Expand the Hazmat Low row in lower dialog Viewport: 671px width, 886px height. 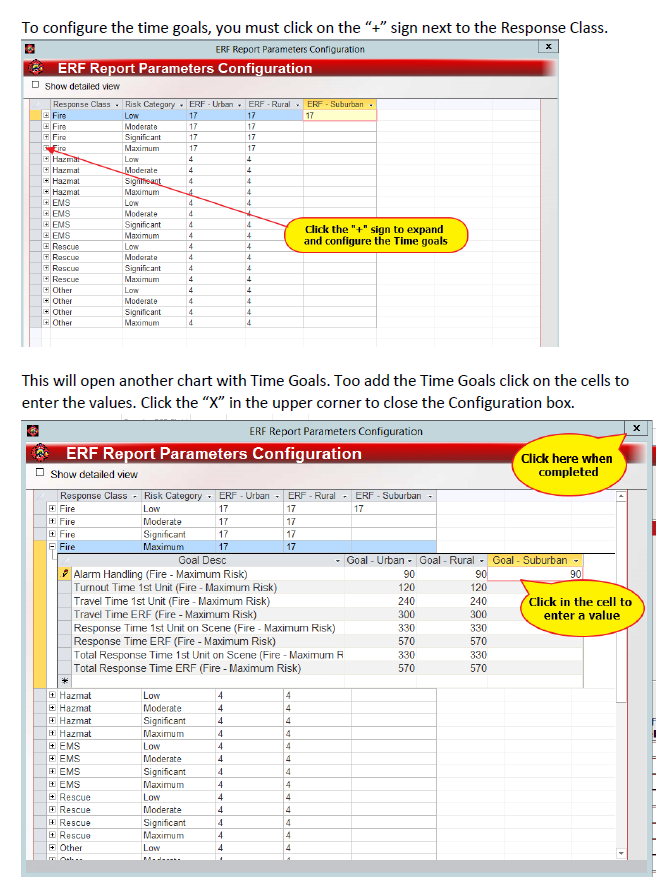tap(52, 695)
